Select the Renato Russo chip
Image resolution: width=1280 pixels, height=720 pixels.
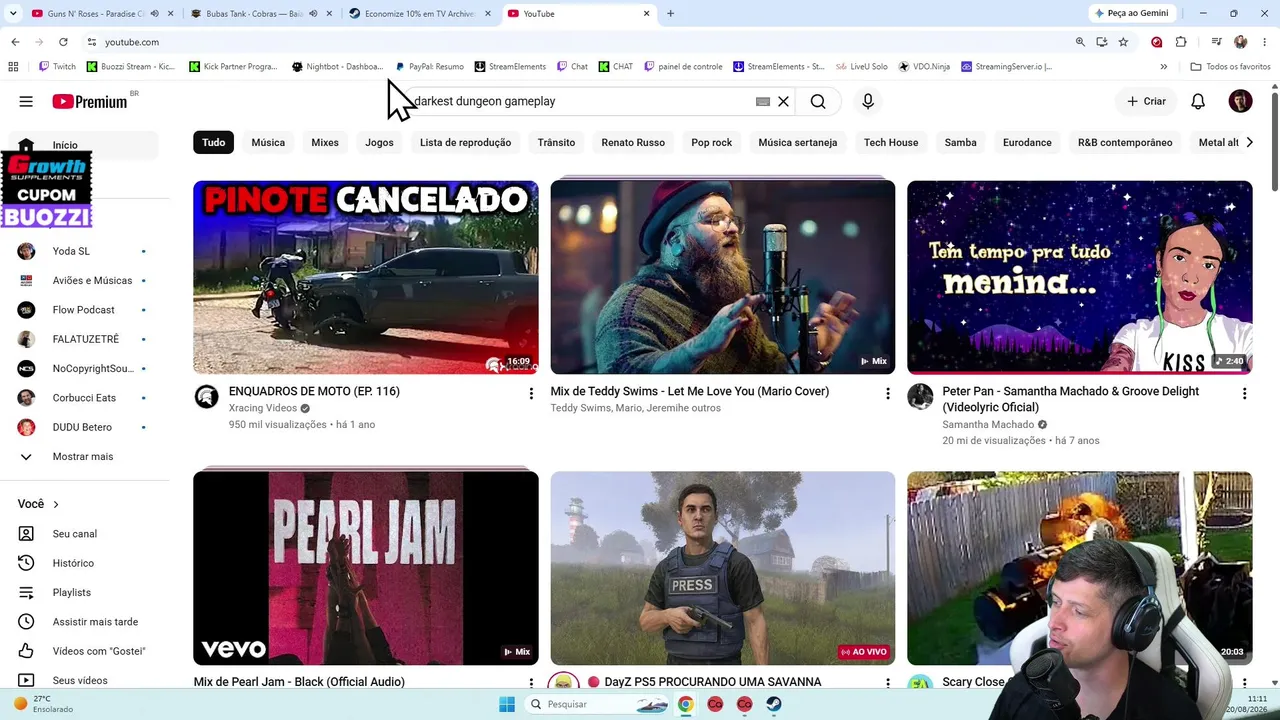[x=633, y=142]
